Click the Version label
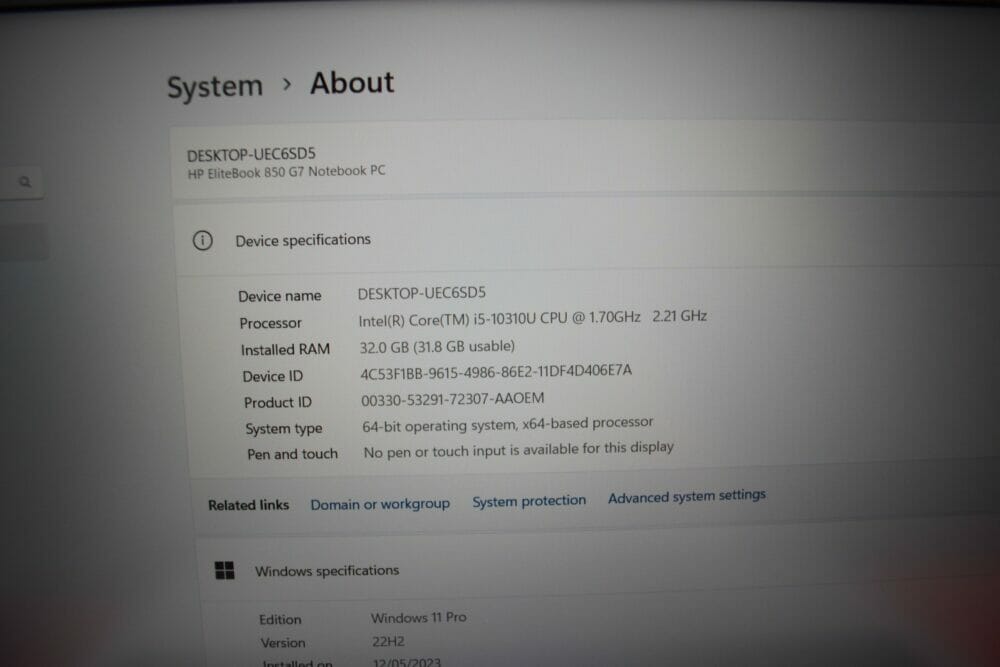This screenshot has width=1000, height=667. tap(283, 643)
